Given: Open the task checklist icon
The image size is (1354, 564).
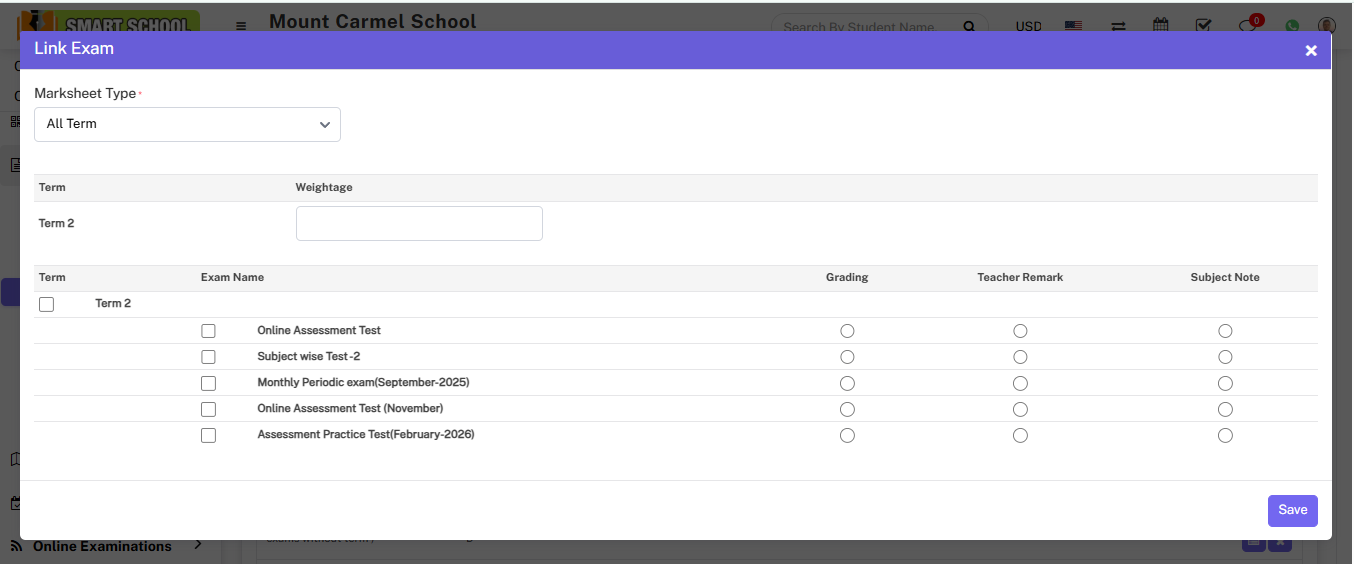Looking at the screenshot, I should tap(1204, 26).
